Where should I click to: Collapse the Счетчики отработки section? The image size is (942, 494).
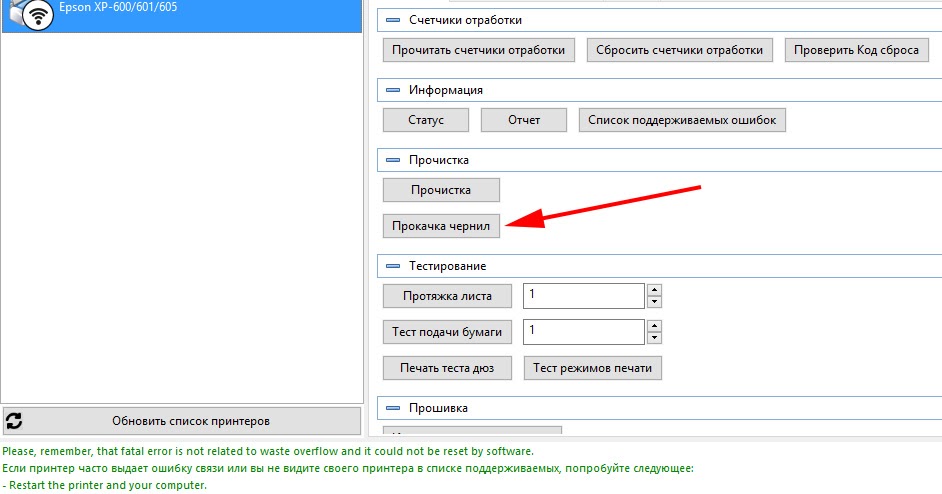coord(393,20)
